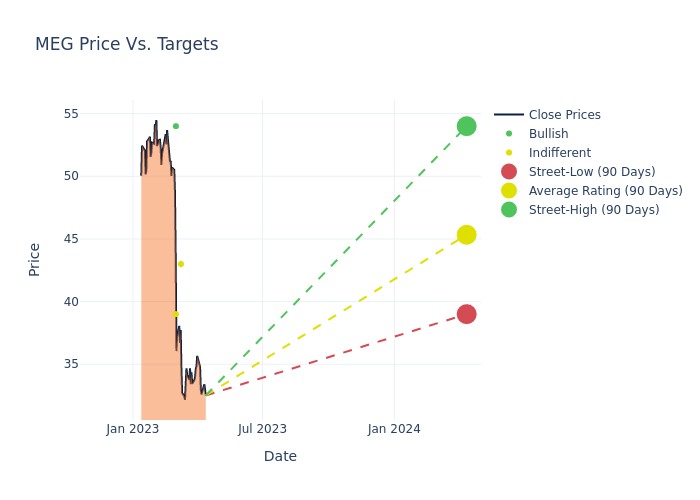Click the yellow Indifferent dot at 43
Screen dimensions: 700x500
(x=181, y=264)
